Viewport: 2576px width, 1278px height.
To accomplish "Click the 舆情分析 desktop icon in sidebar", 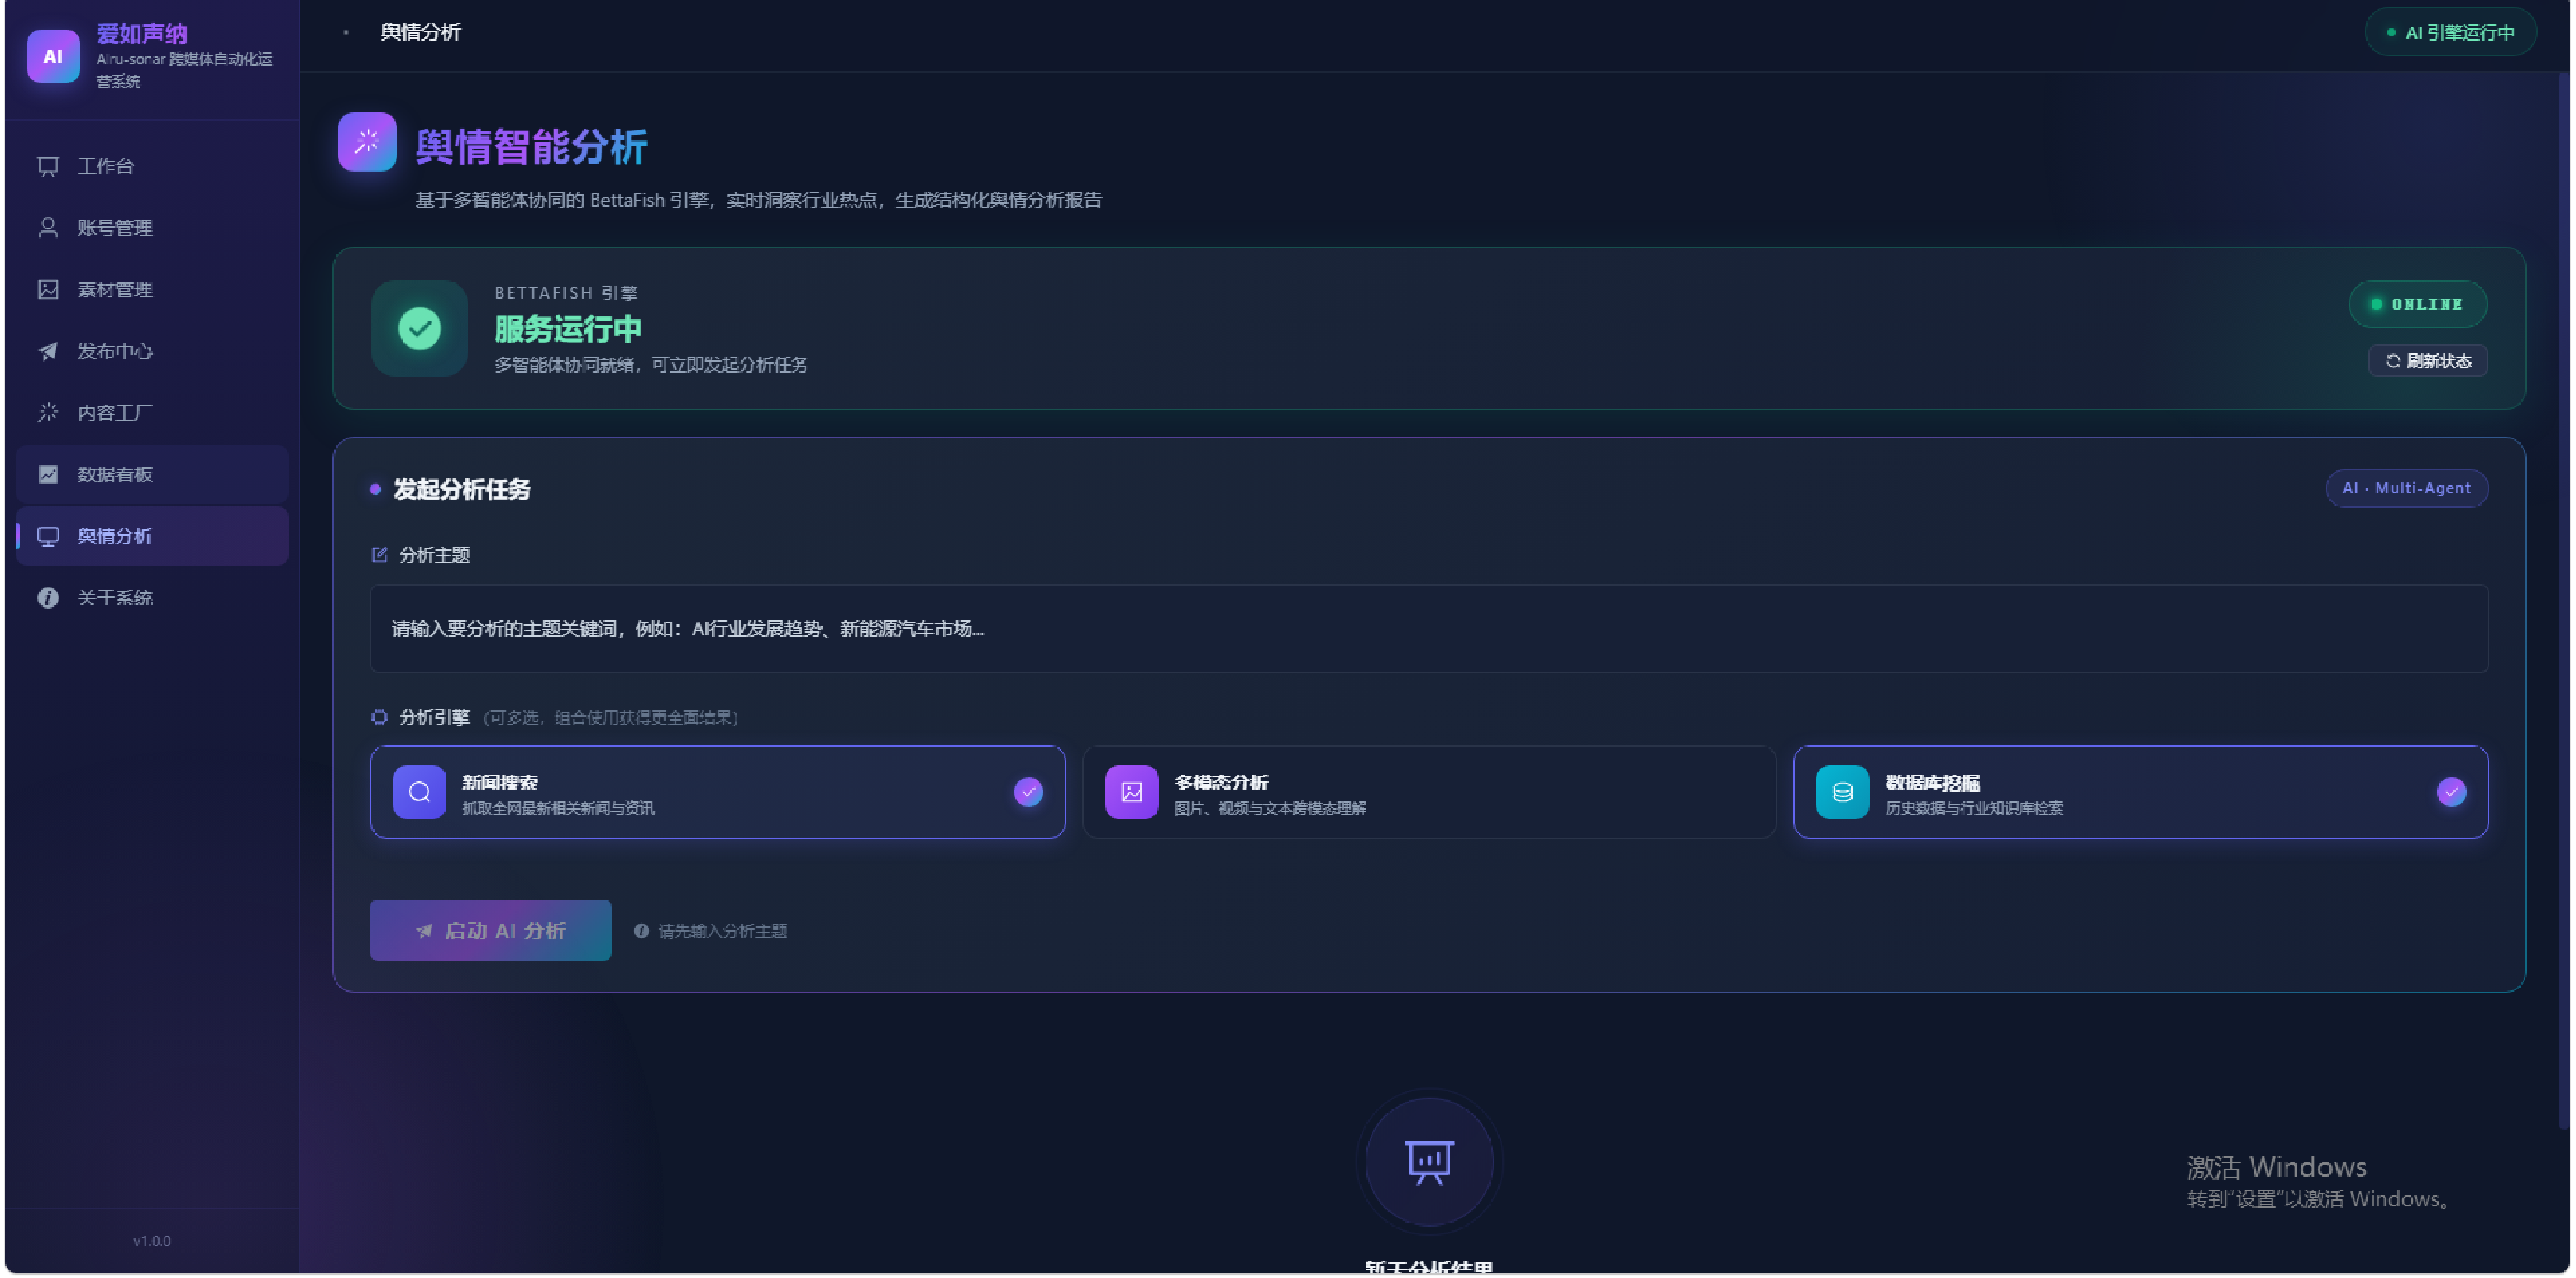I will click(x=48, y=537).
